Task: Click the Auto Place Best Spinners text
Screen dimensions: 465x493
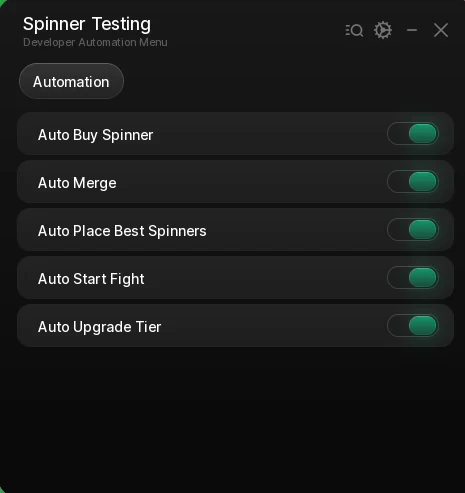Action: tap(122, 231)
